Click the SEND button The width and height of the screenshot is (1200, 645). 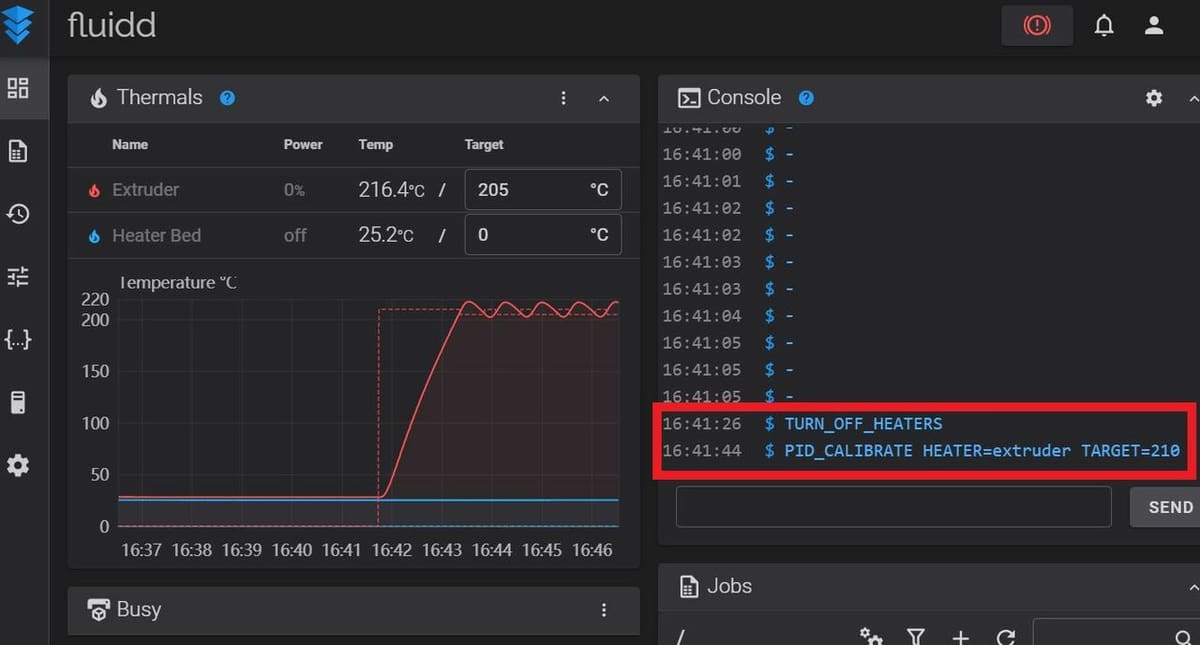tap(1168, 507)
